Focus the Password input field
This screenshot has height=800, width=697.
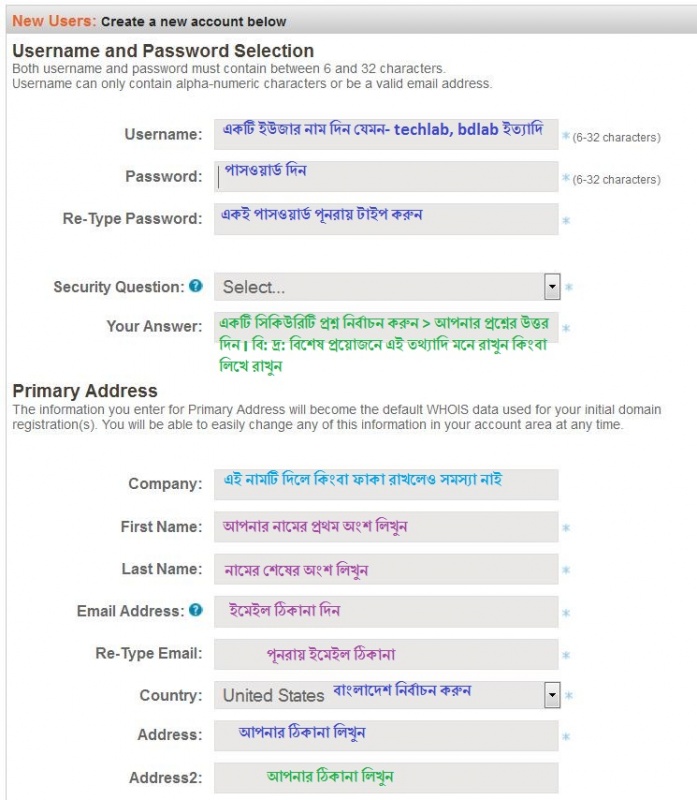[385, 177]
